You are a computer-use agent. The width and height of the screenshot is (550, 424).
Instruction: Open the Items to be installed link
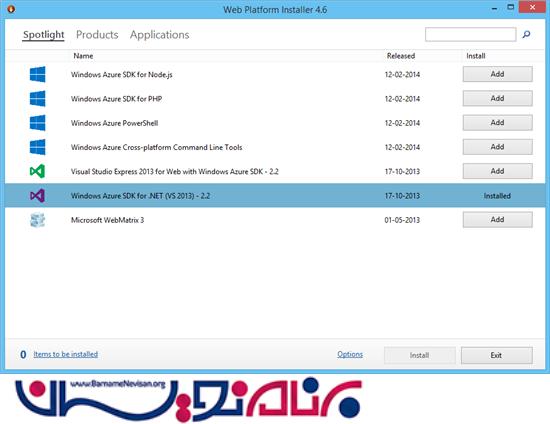(66, 354)
